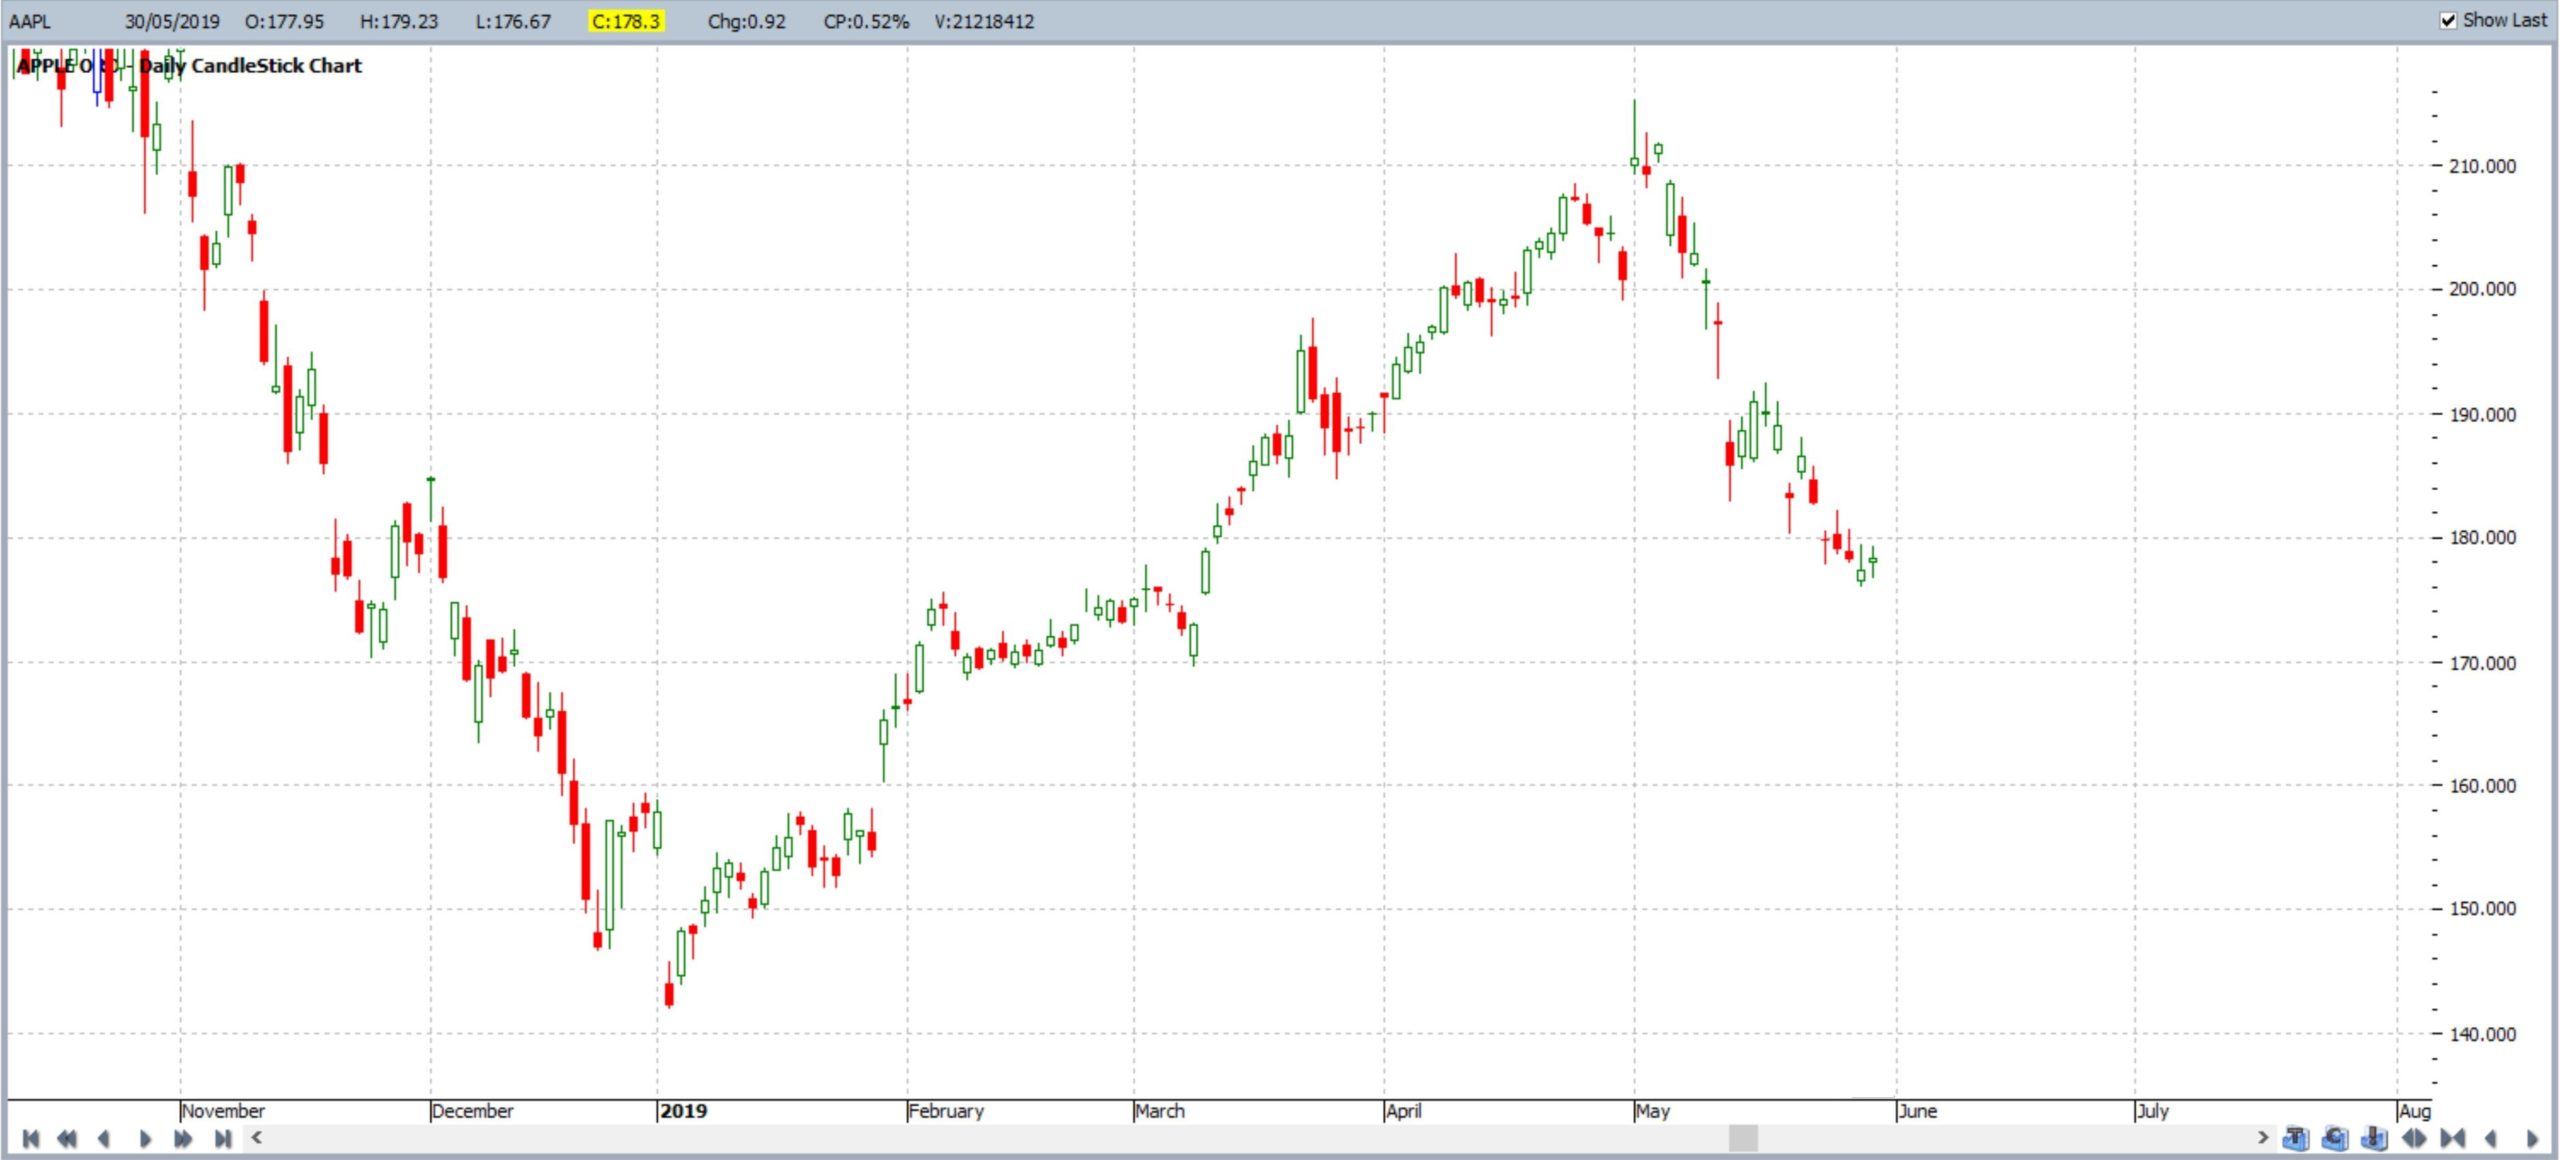The width and height of the screenshot is (2560, 1160).
Task: Jump to the last bar of the chart
Action: click(x=223, y=1138)
